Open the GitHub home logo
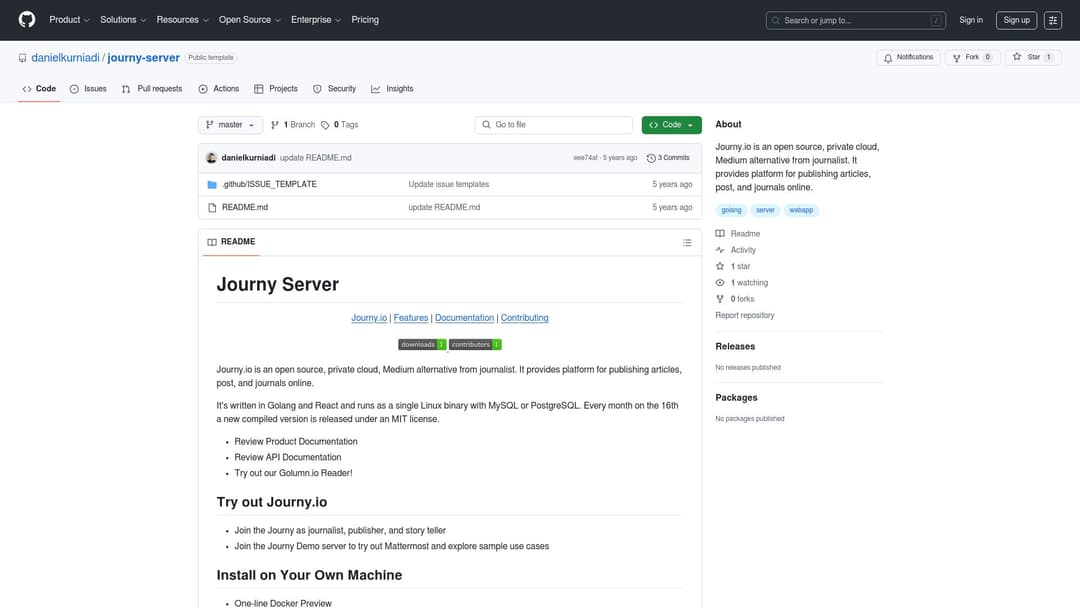The image size is (1080, 608). [x=27, y=20]
